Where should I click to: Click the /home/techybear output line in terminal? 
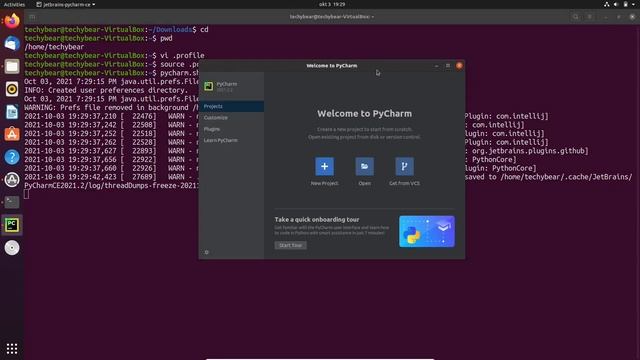pos(54,47)
